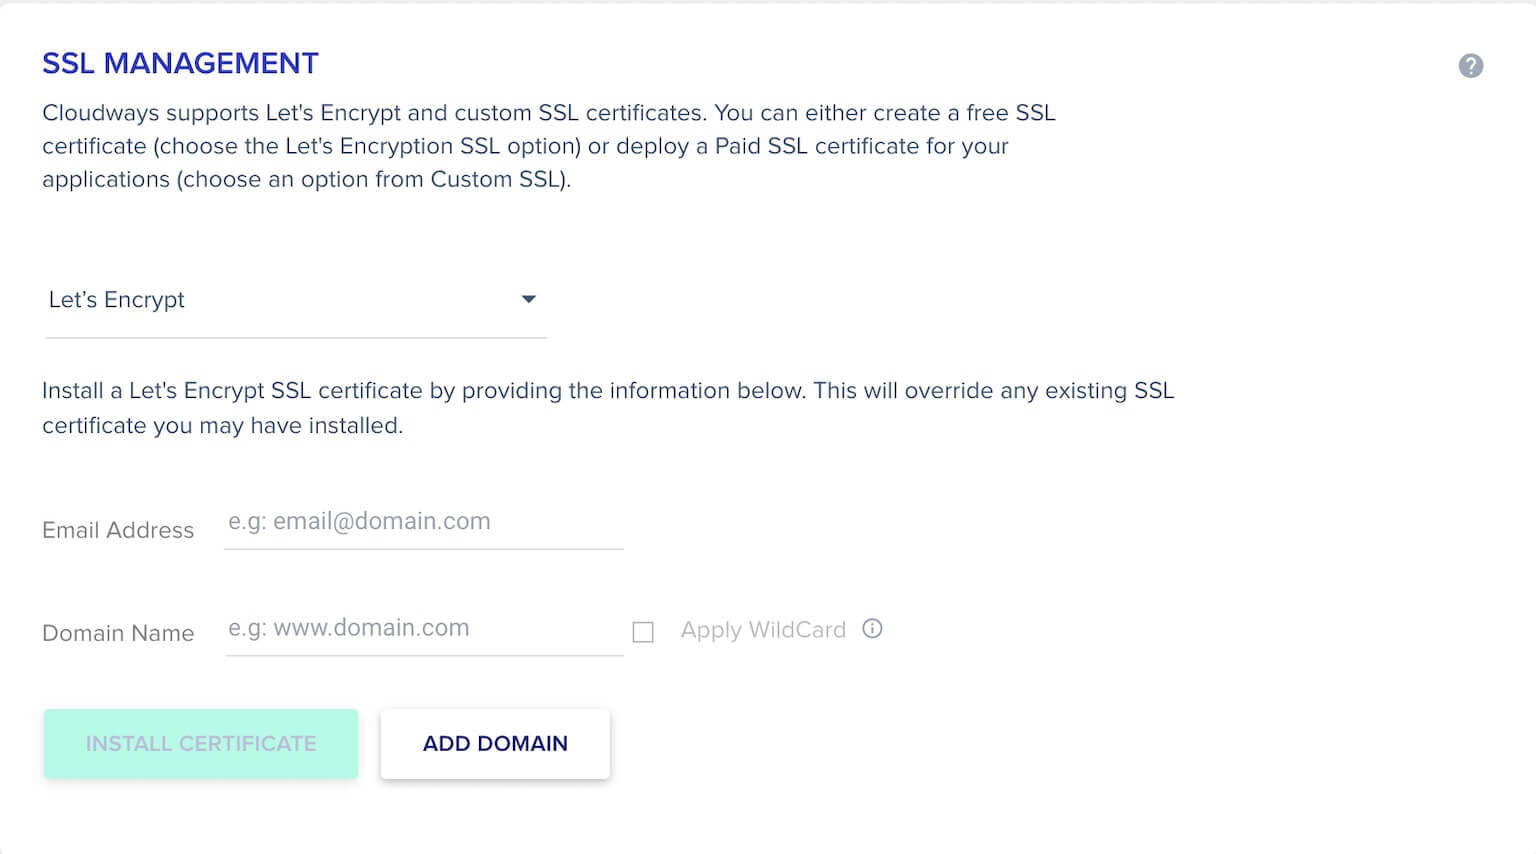1536x854 pixels.
Task: Click the Add Domain button
Action: tap(495, 744)
